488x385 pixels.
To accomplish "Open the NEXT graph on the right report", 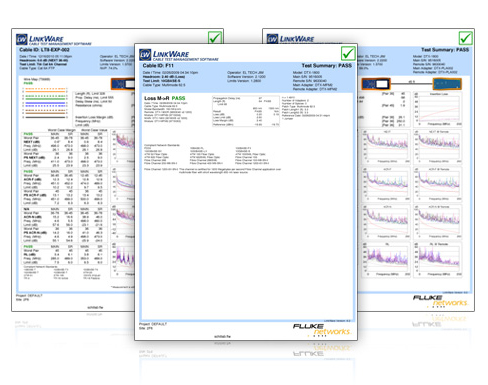I will (x=387, y=147).
